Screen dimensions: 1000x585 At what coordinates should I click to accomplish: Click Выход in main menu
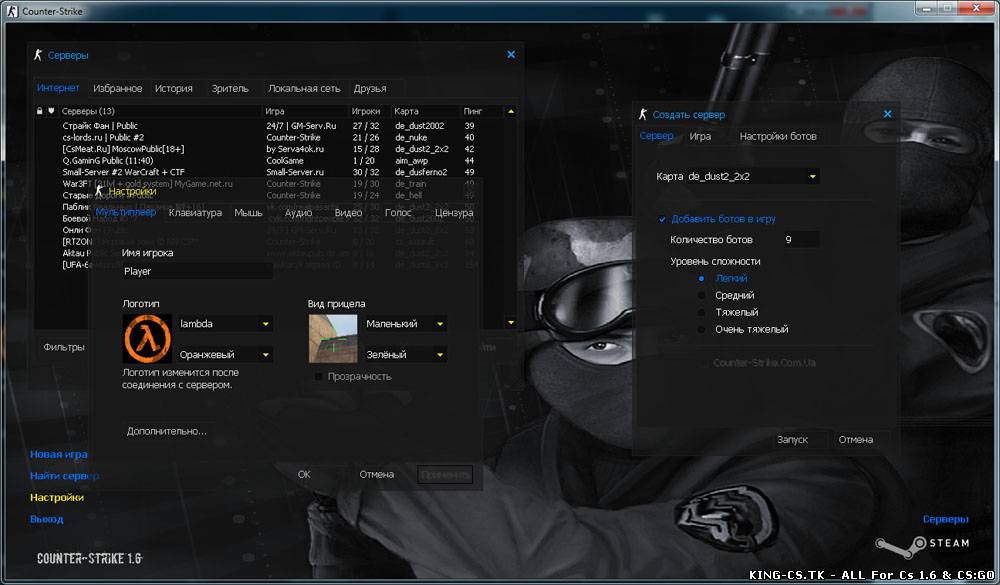tap(47, 519)
